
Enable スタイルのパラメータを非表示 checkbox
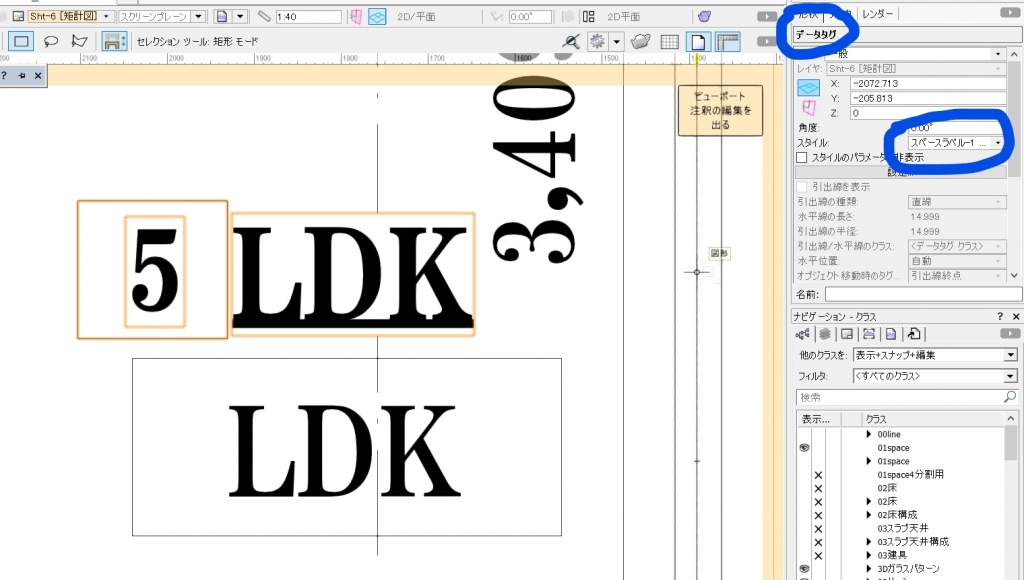[802, 157]
